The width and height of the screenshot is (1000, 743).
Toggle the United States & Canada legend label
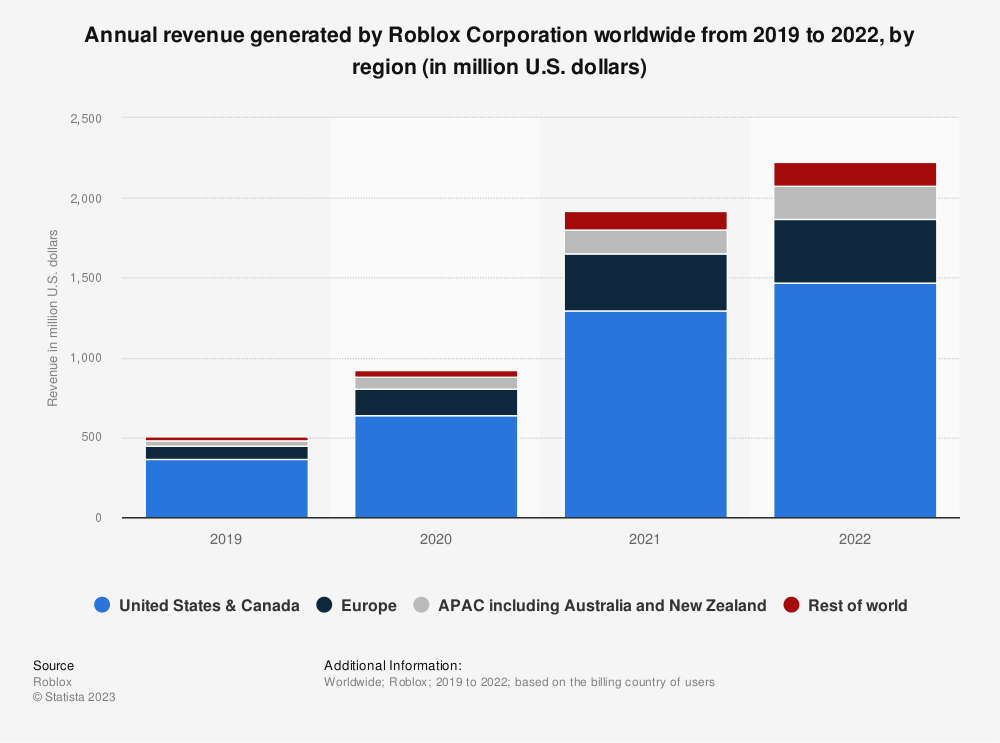209,605
